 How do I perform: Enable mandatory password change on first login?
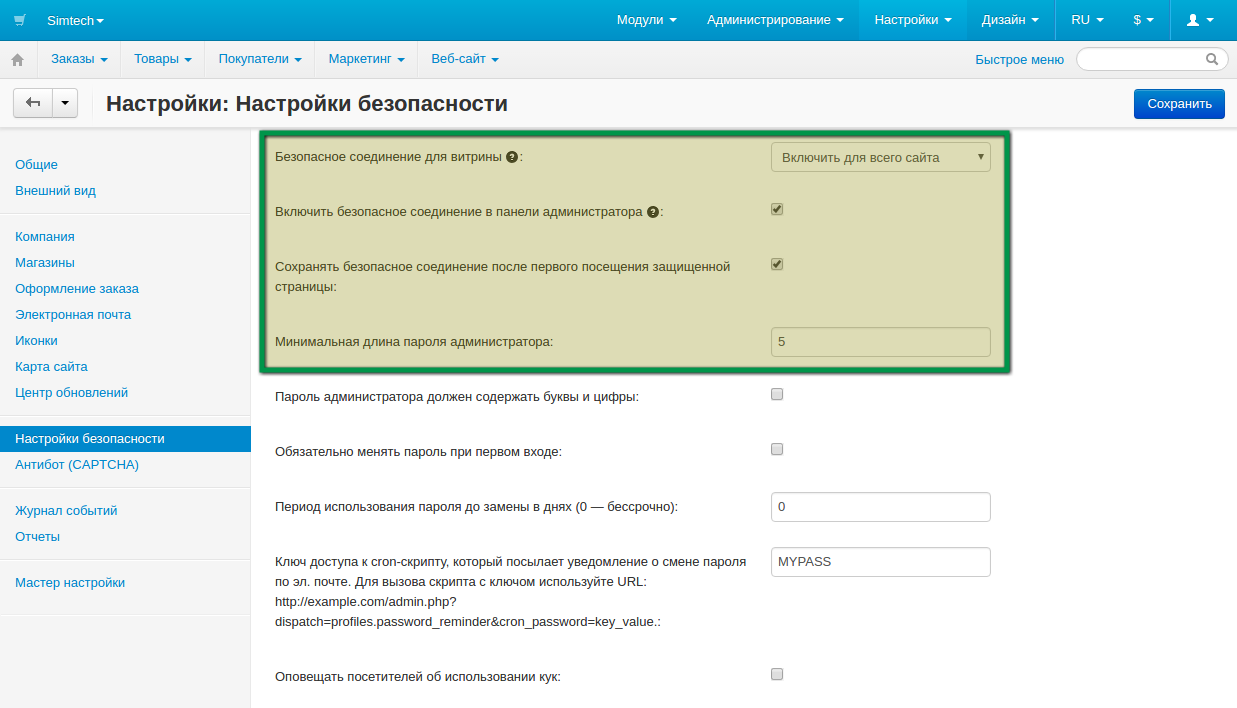tap(777, 450)
